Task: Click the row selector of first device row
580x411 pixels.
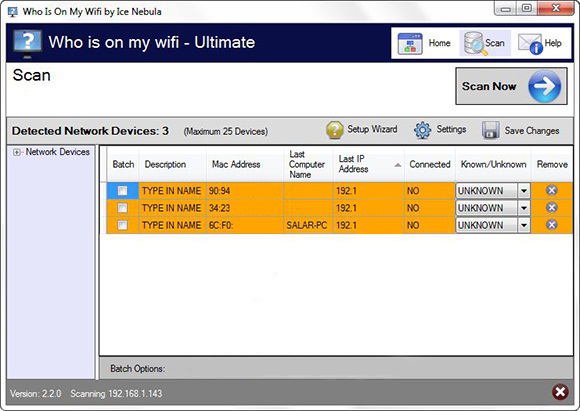Action: pos(104,191)
